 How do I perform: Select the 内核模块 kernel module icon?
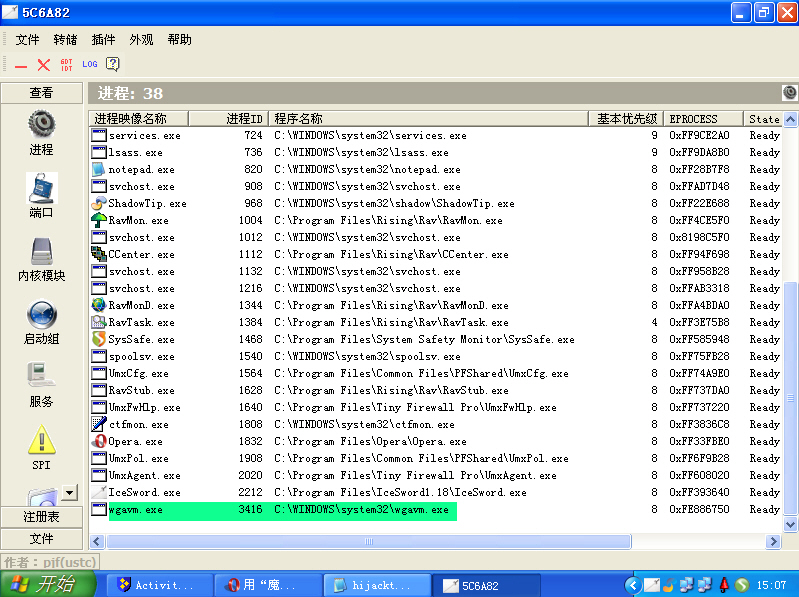42,252
